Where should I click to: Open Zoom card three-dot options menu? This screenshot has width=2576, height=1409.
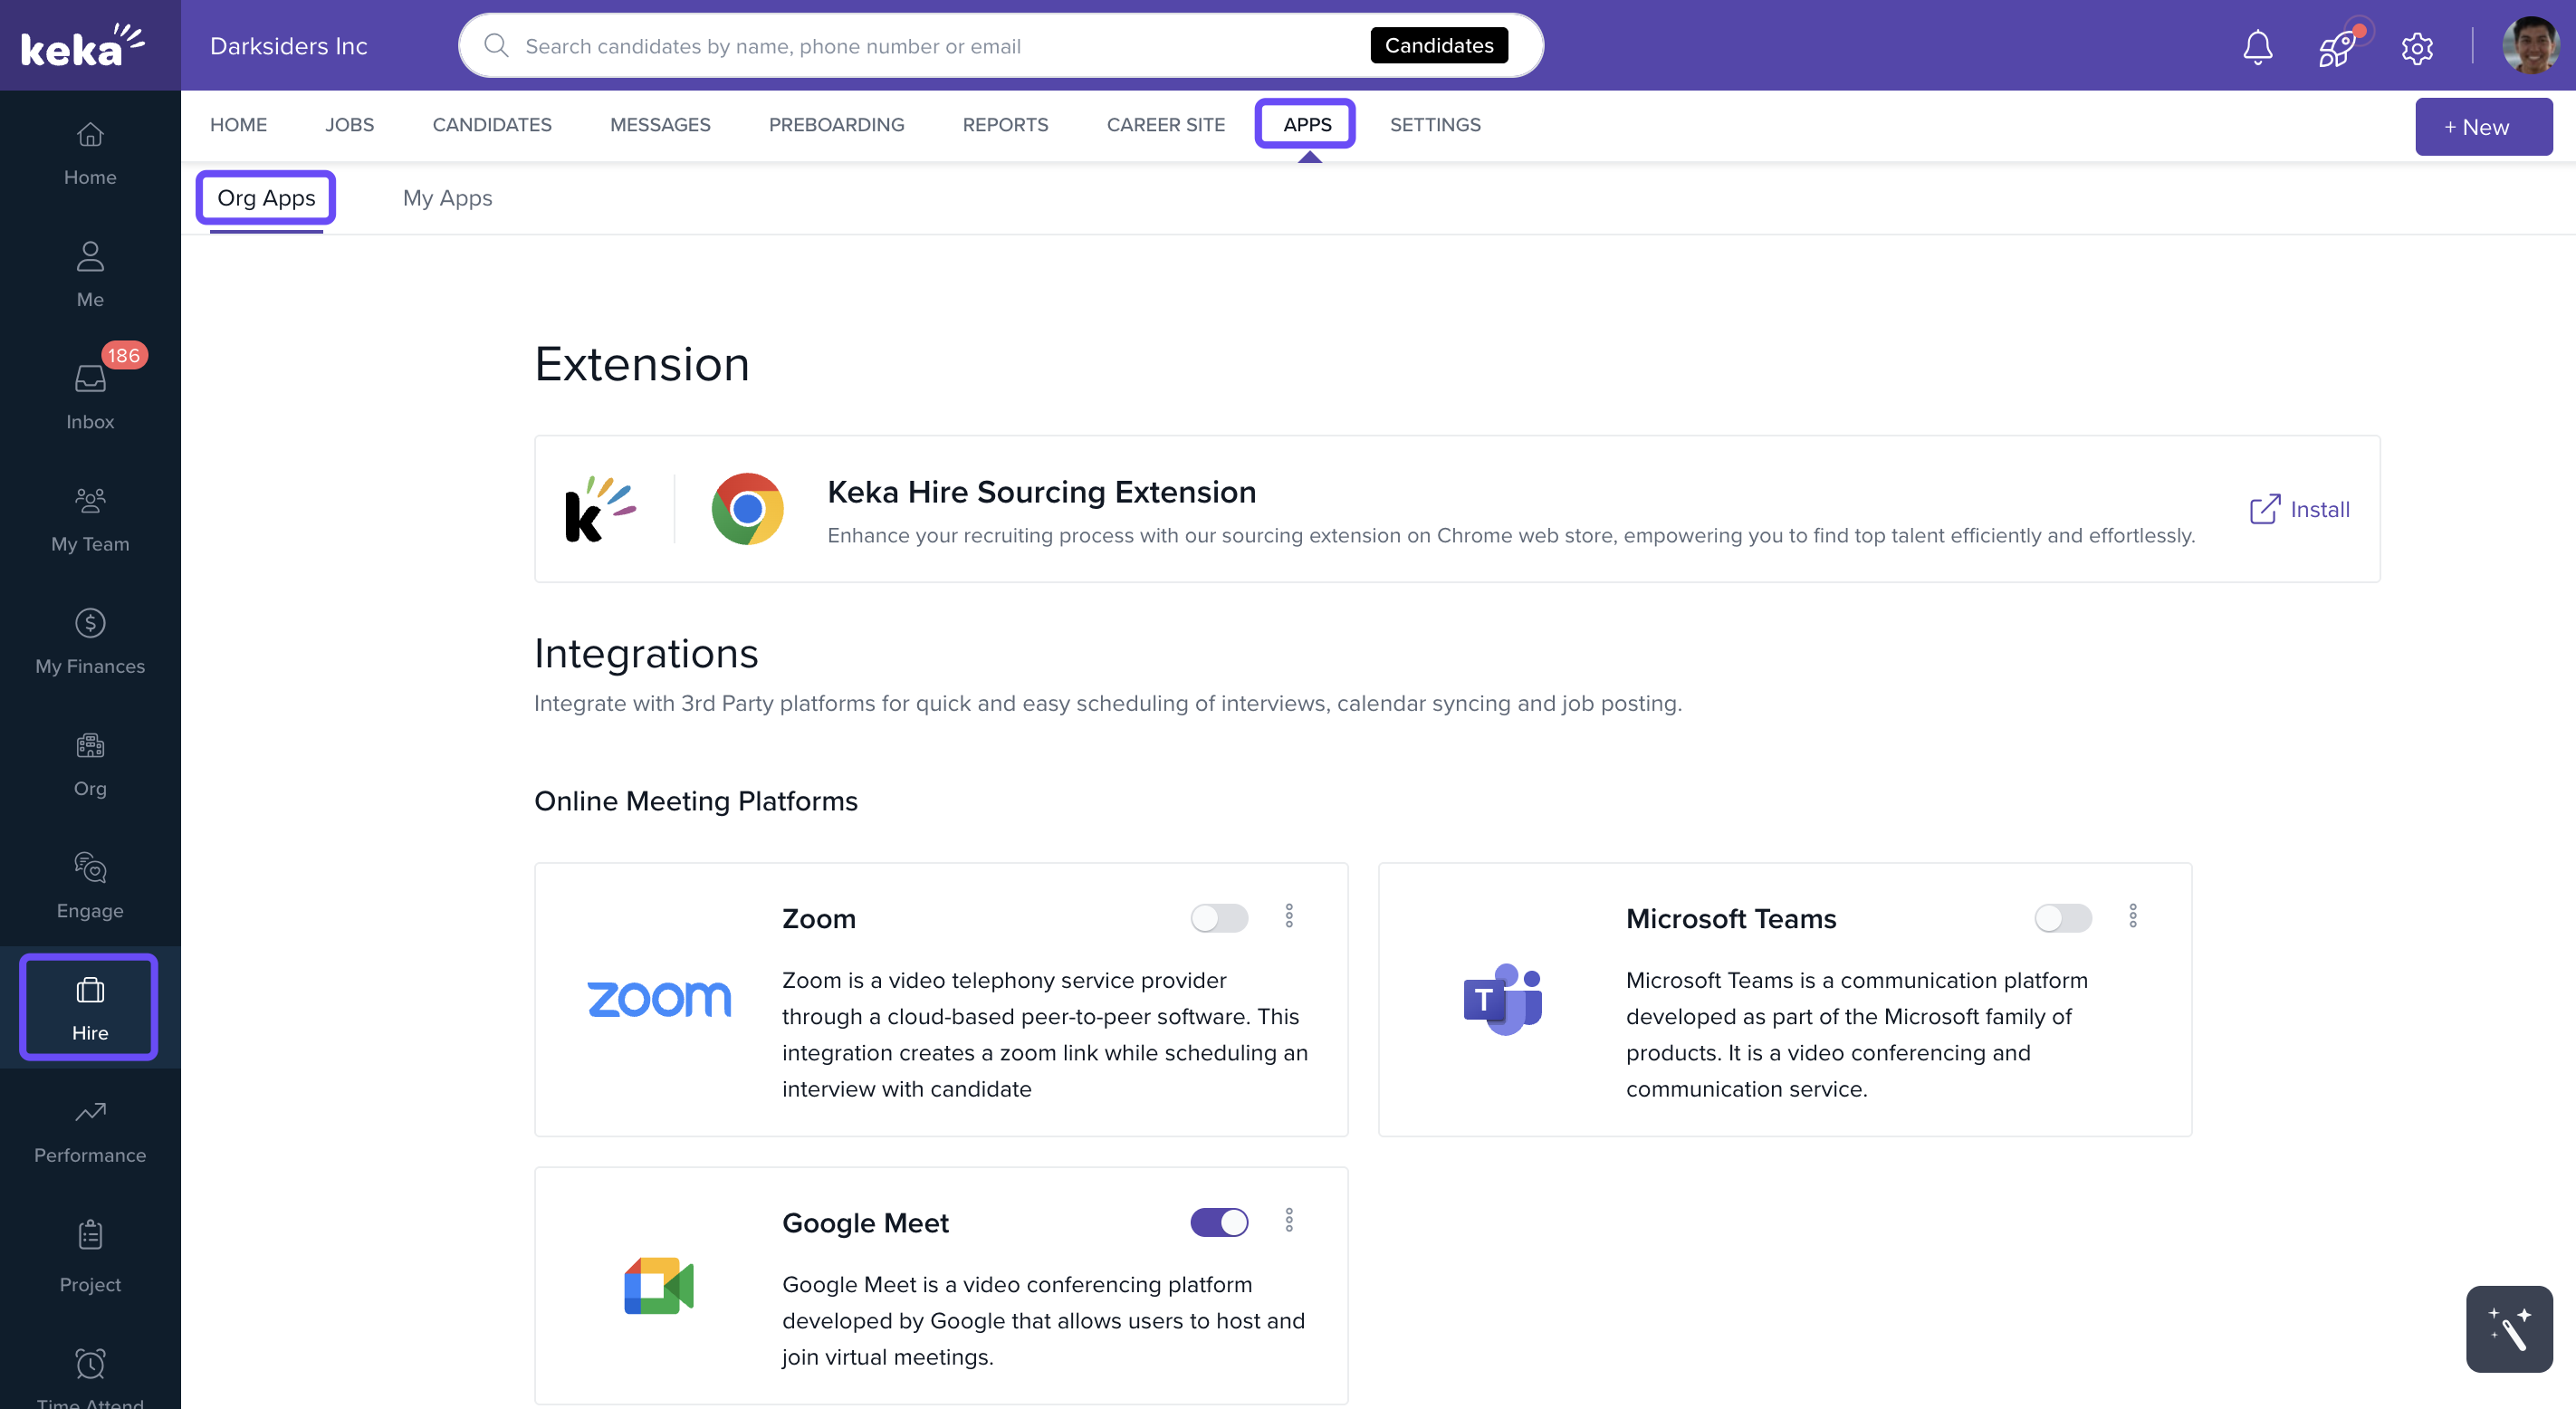1289,915
